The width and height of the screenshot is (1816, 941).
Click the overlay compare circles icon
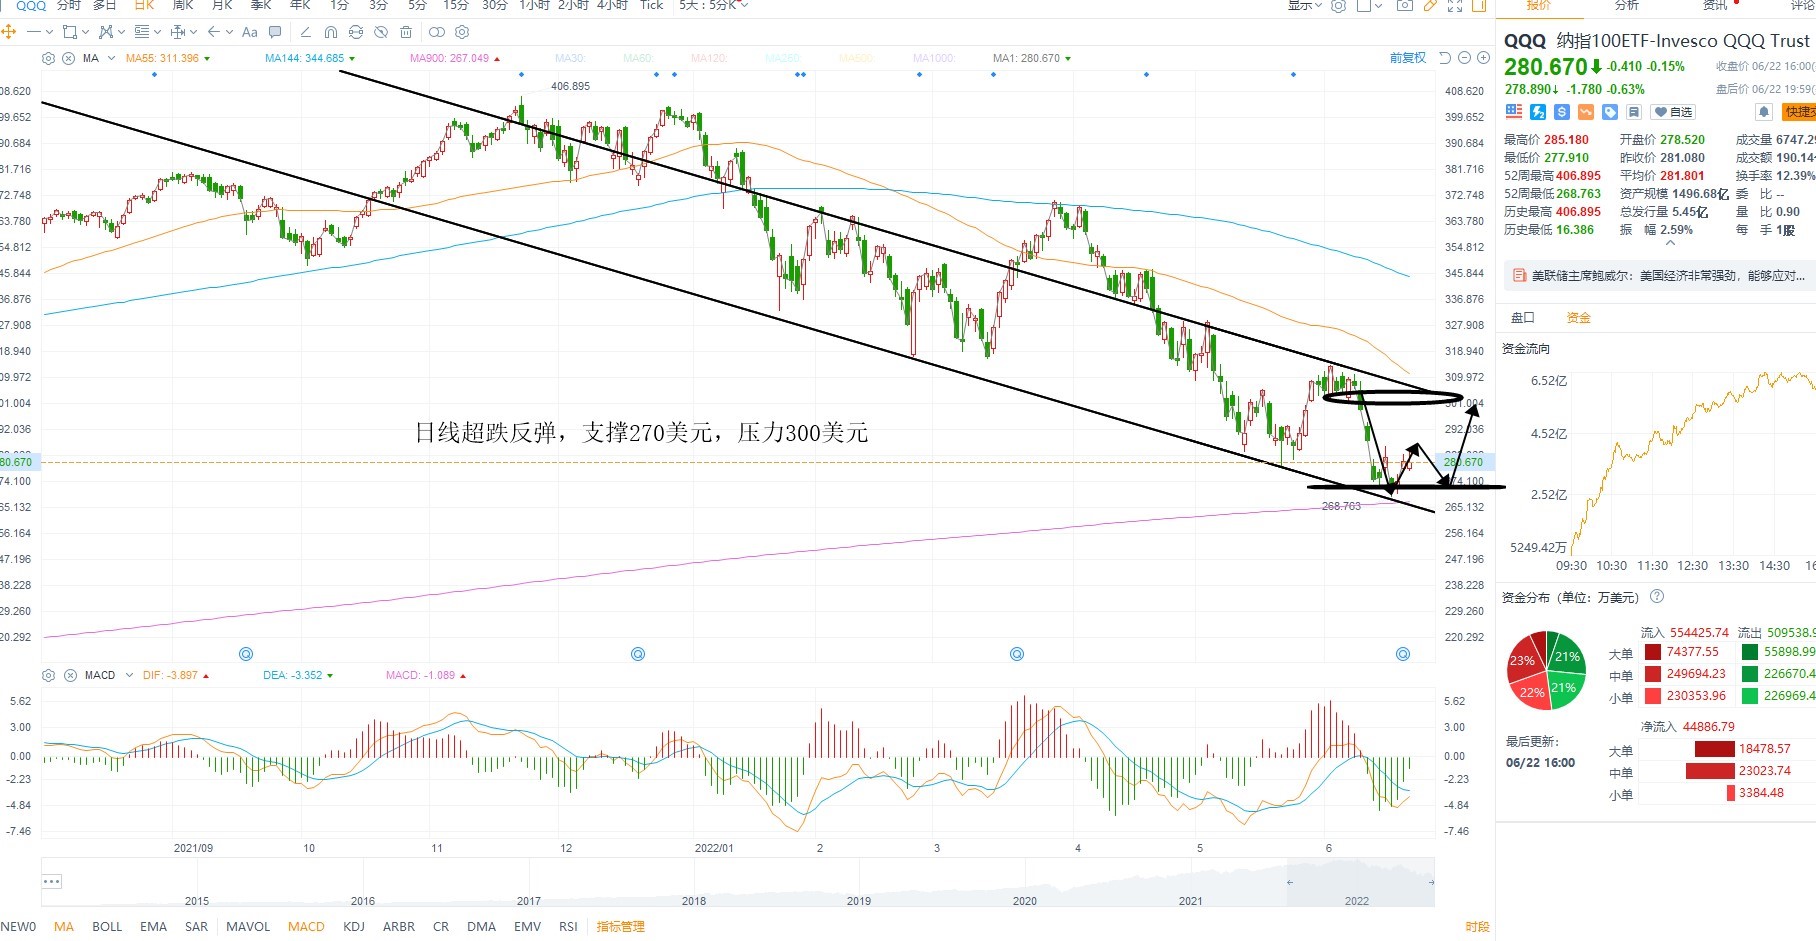coord(437,32)
